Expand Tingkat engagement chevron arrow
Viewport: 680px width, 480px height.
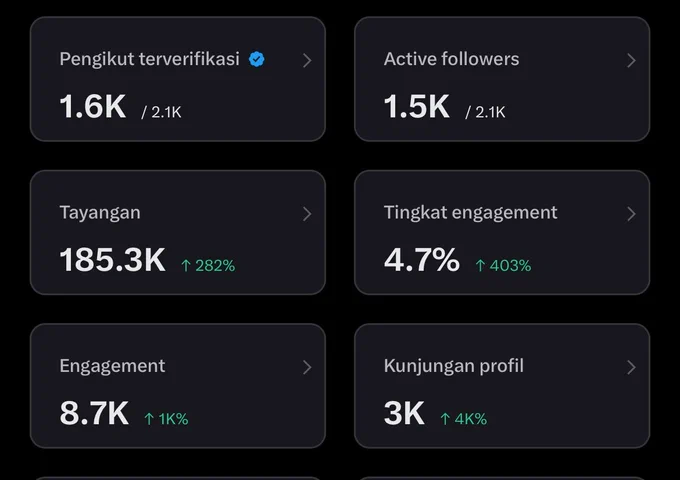631,214
